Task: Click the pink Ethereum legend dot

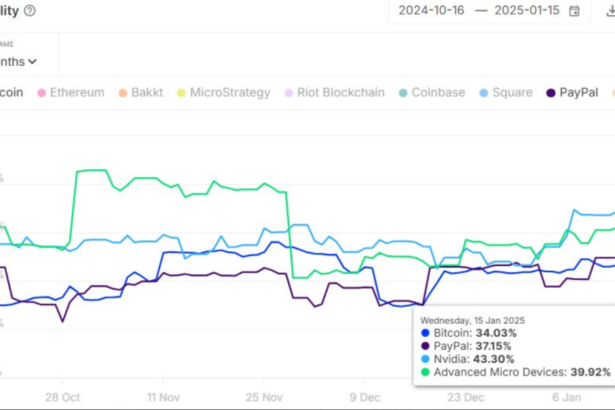Action: [x=42, y=93]
